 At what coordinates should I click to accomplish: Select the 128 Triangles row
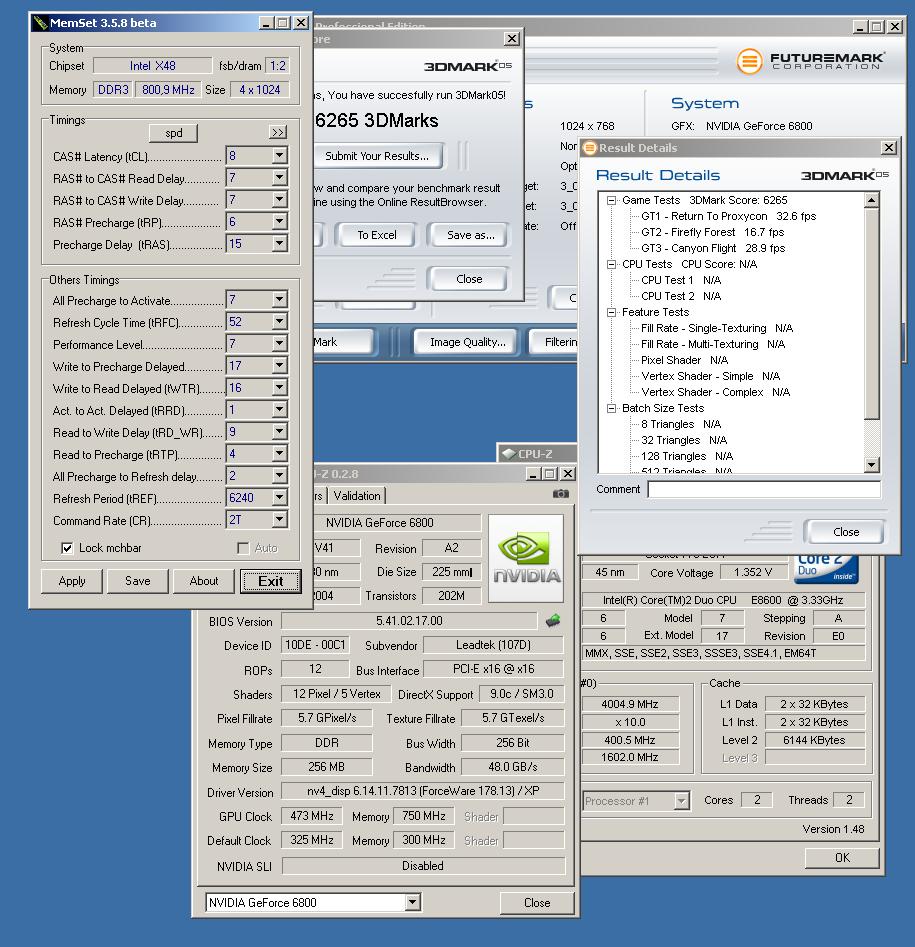pos(687,456)
